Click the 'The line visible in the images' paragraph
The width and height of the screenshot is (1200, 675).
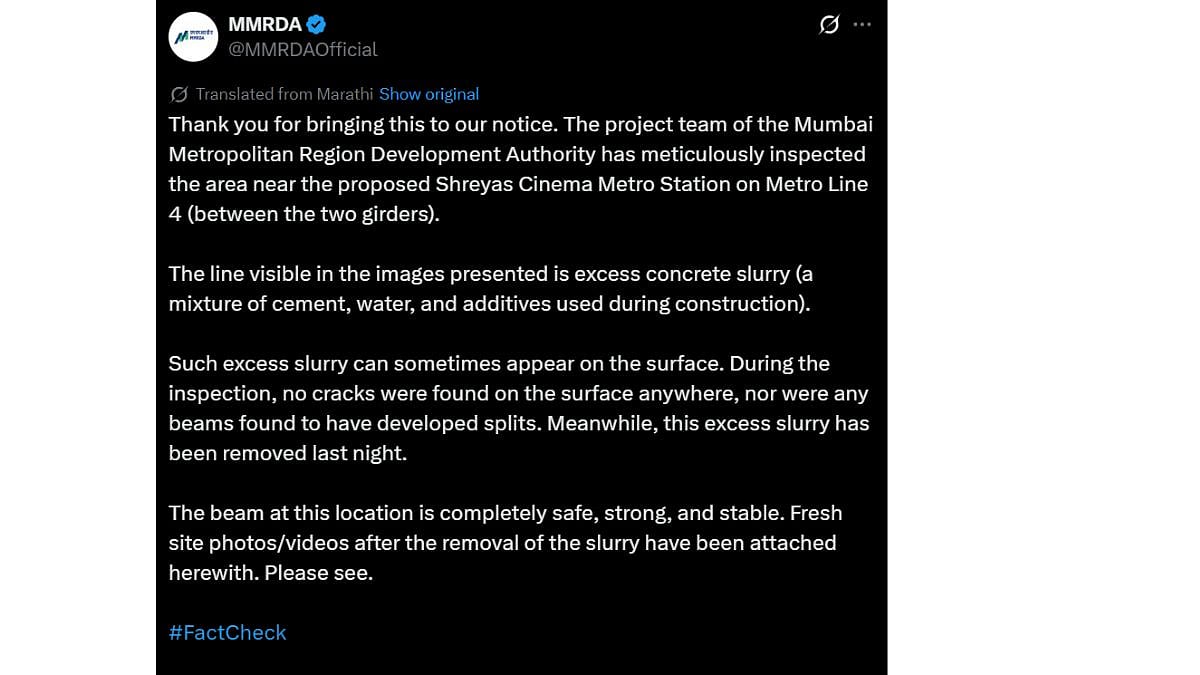click(x=490, y=288)
